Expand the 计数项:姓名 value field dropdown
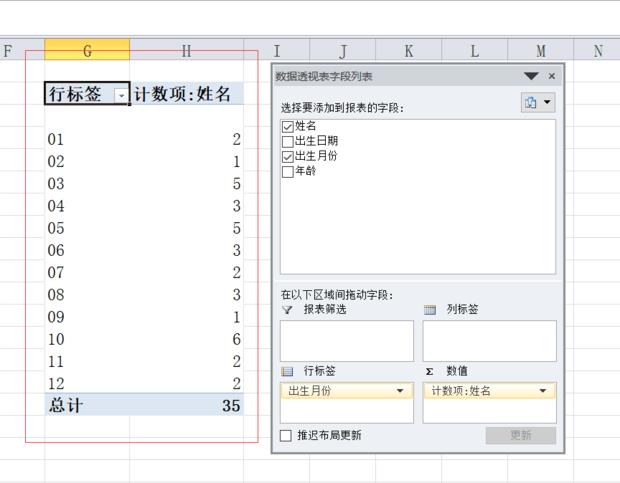 pyautogui.click(x=544, y=391)
